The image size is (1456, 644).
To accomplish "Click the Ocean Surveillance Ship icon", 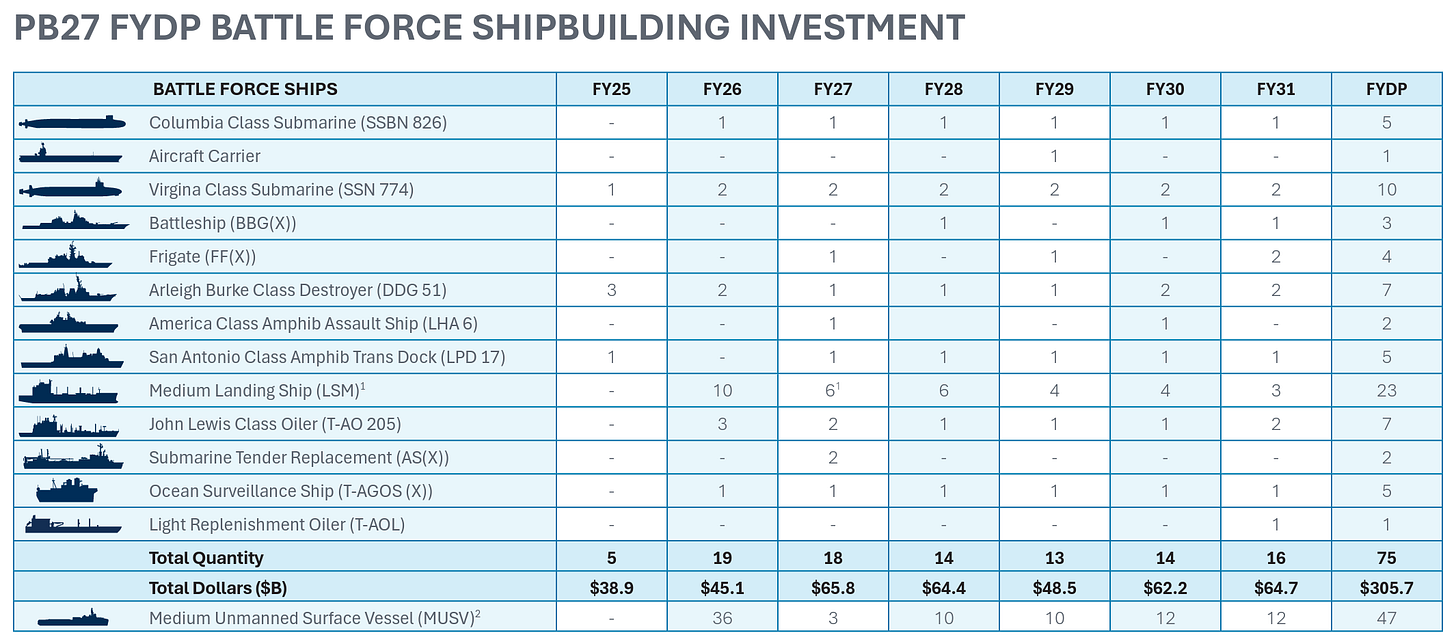I will pos(67,490).
